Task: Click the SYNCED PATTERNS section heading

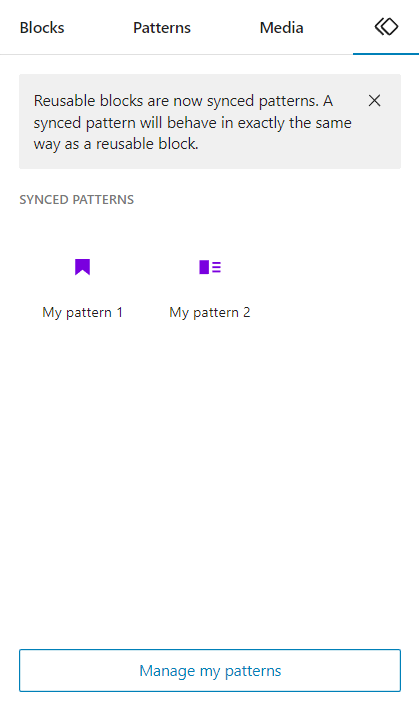Action: click(x=77, y=200)
